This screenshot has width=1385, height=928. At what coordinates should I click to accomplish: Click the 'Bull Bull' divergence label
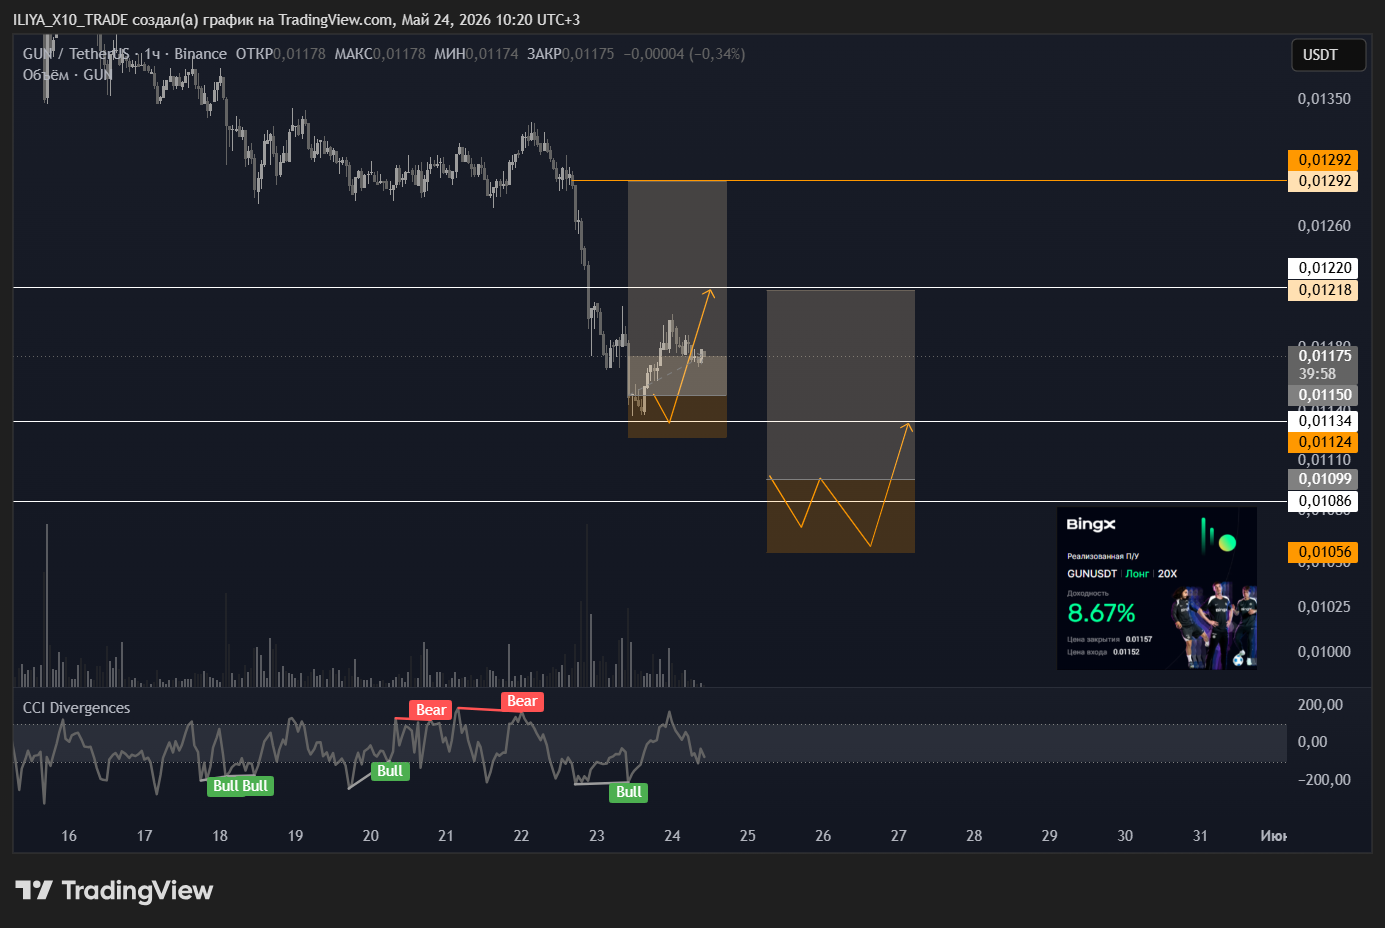[241, 786]
